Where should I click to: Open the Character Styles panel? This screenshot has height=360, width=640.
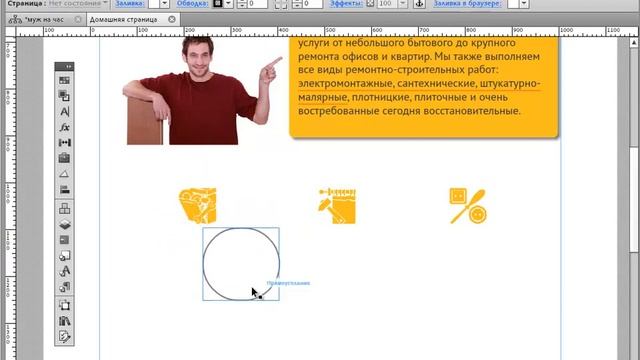click(64, 271)
